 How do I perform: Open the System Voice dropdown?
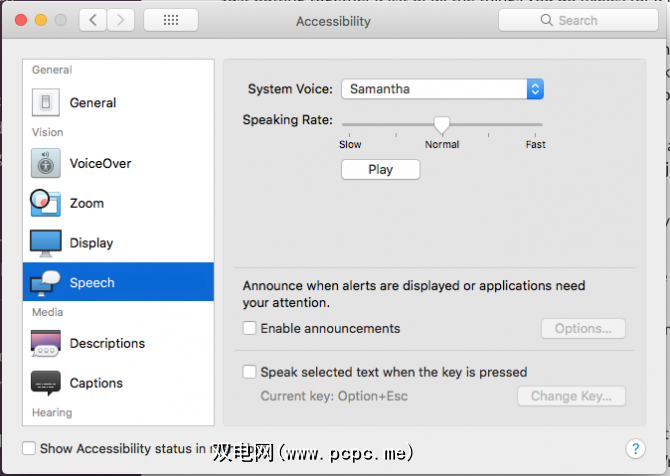(442, 89)
